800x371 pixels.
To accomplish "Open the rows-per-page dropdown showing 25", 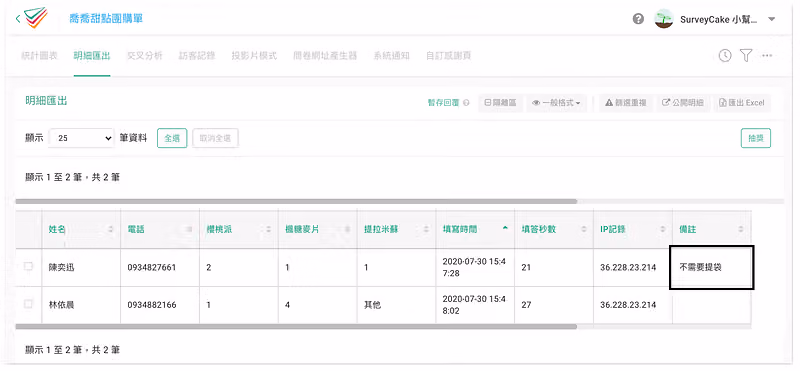I will (x=82, y=138).
